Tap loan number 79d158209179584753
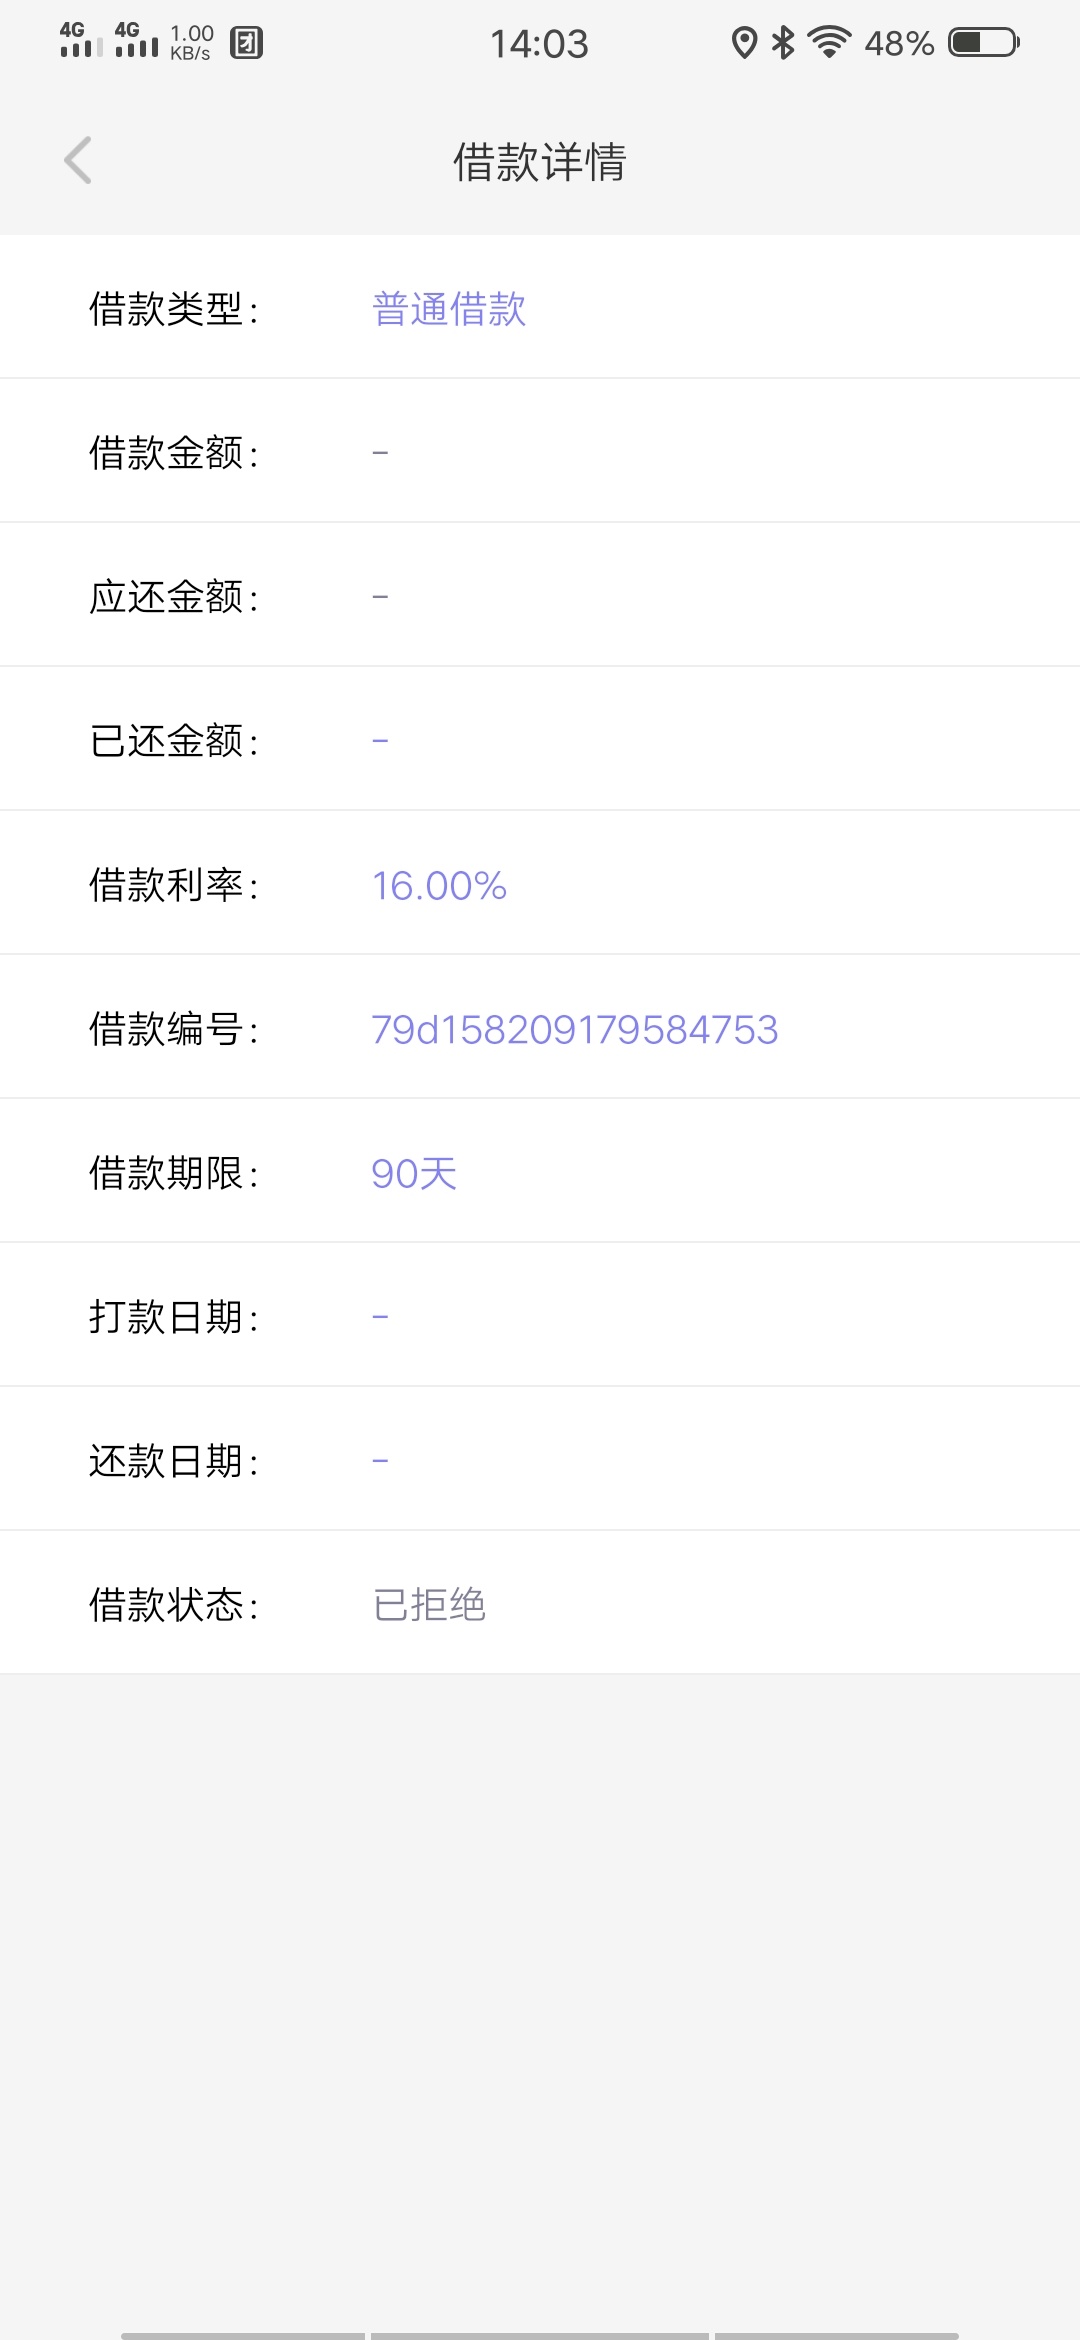This screenshot has width=1080, height=2340. 575,1029
